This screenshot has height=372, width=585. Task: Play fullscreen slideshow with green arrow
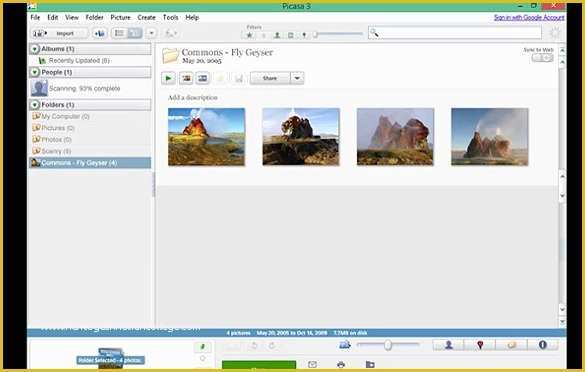(168, 78)
